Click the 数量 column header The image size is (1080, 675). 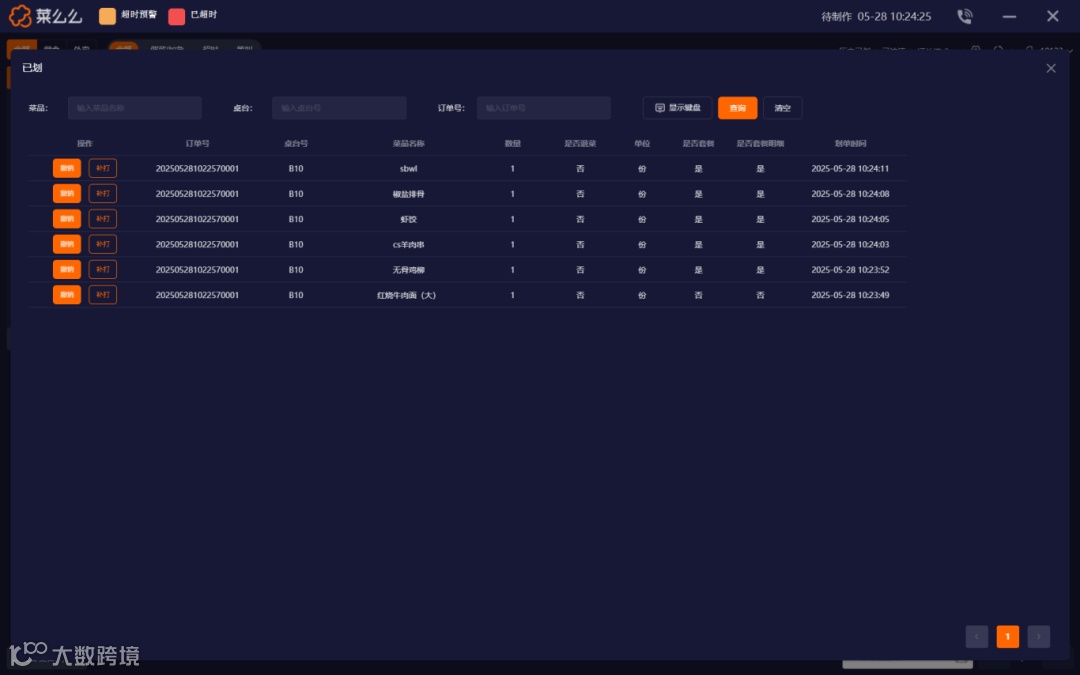(512, 143)
